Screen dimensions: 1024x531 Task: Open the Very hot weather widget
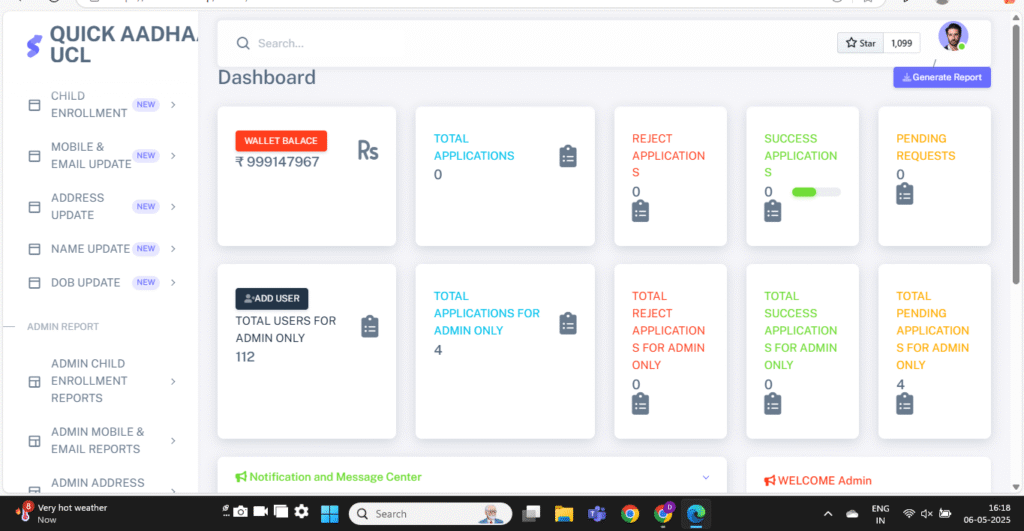coord(62,513)
